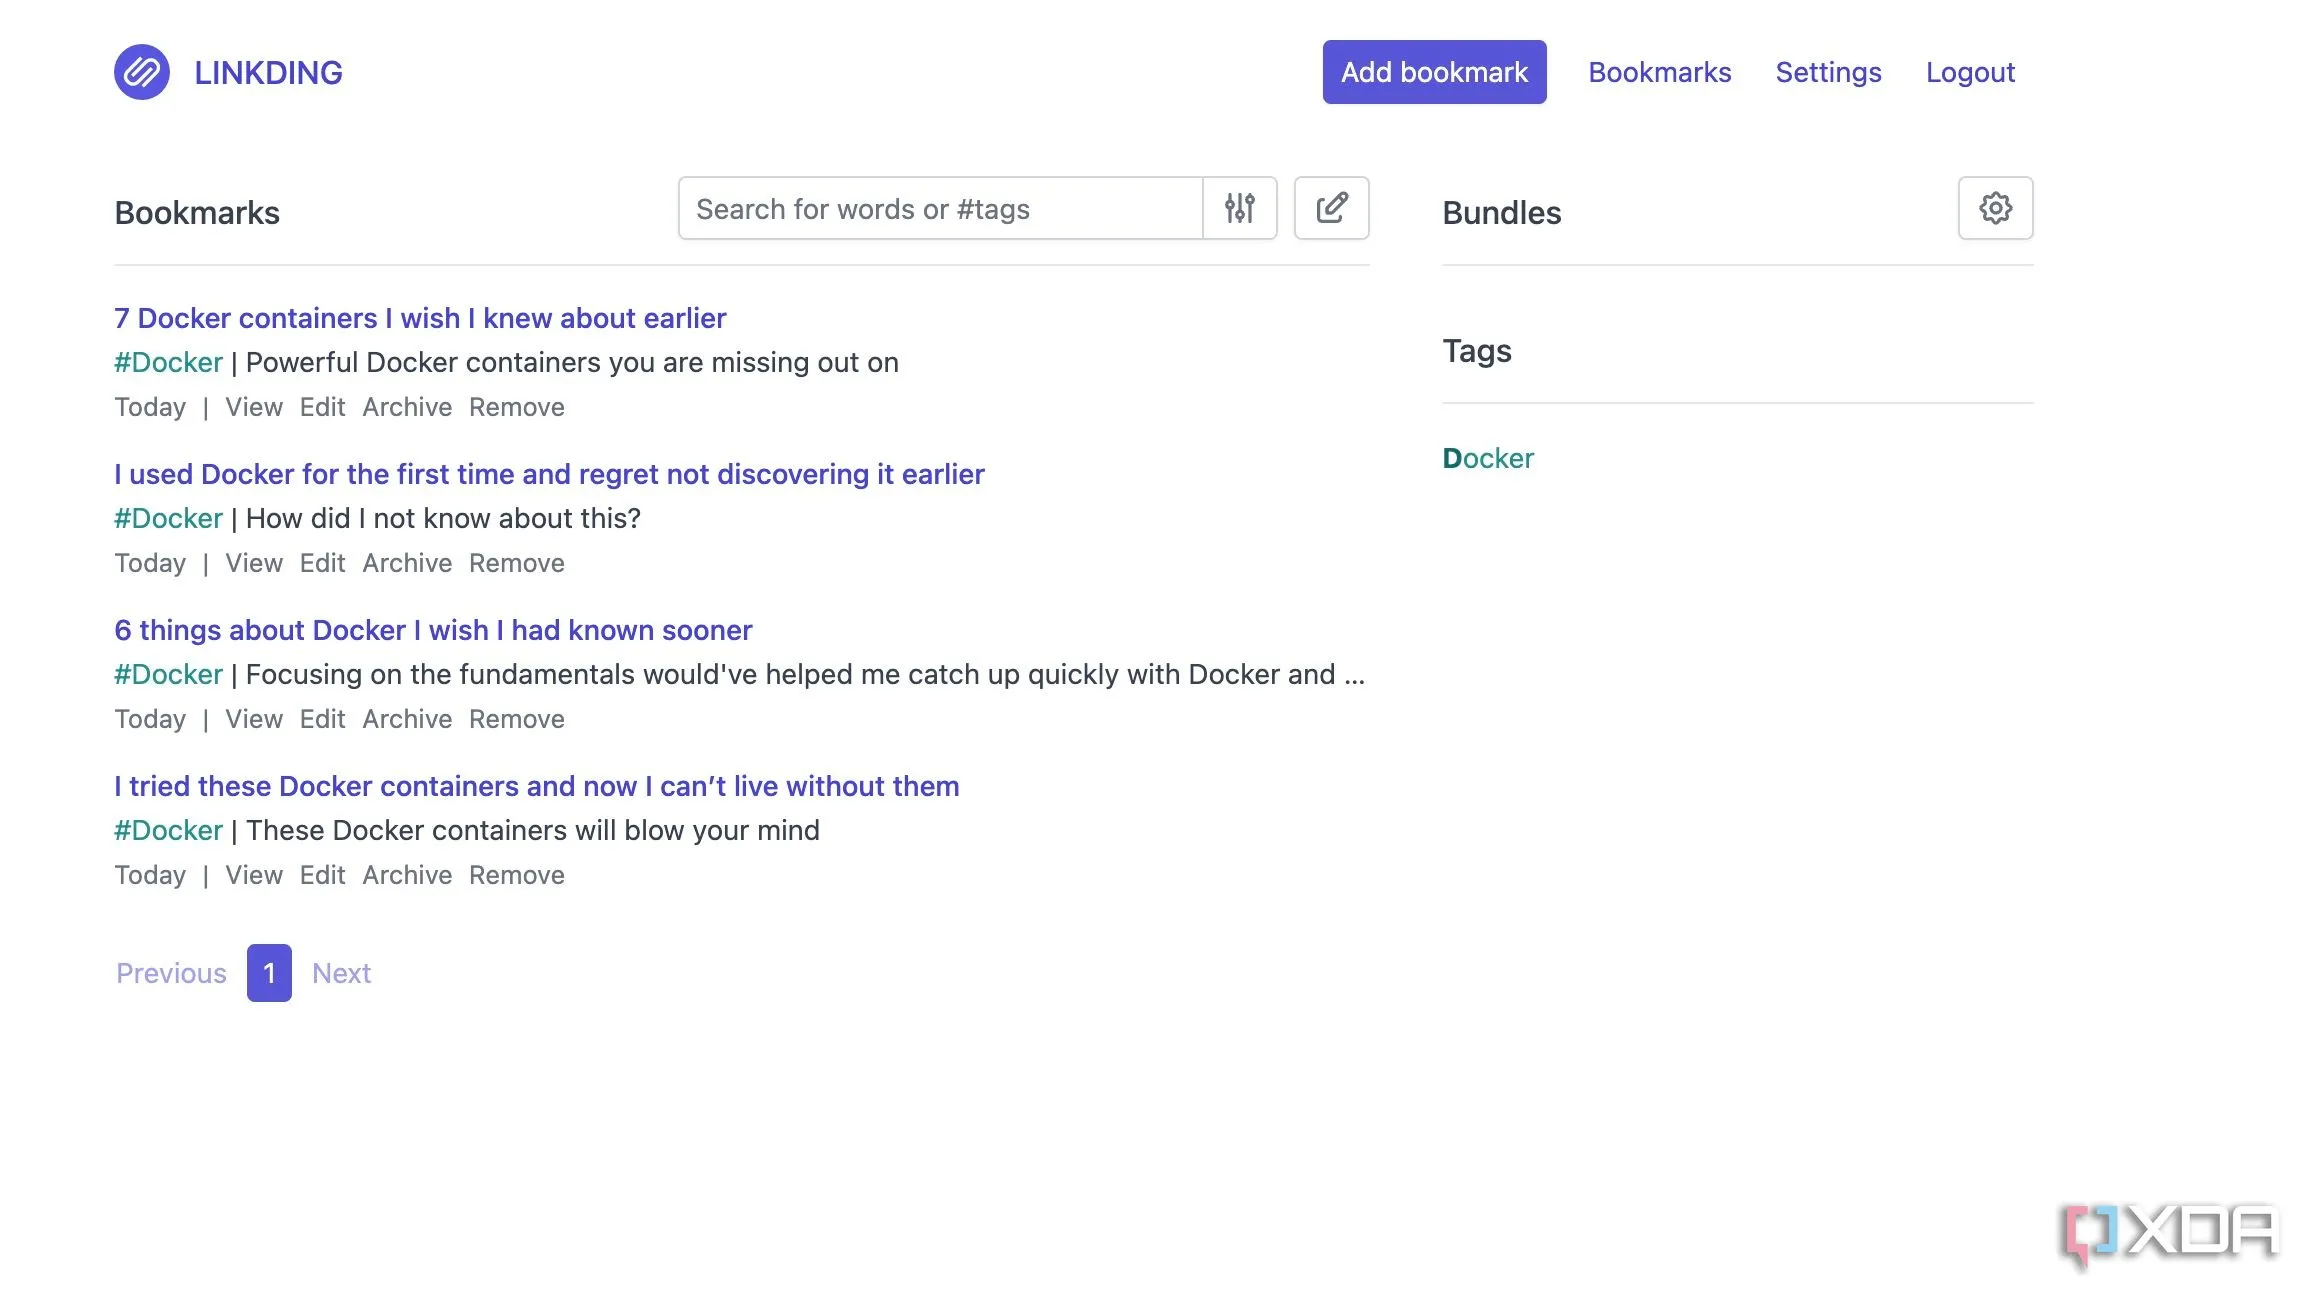Viewport: 2314px width, 1306px height.
Task: Open Bundles settings gear icon
Action: pyautogui.click(x=1994, y=208)
